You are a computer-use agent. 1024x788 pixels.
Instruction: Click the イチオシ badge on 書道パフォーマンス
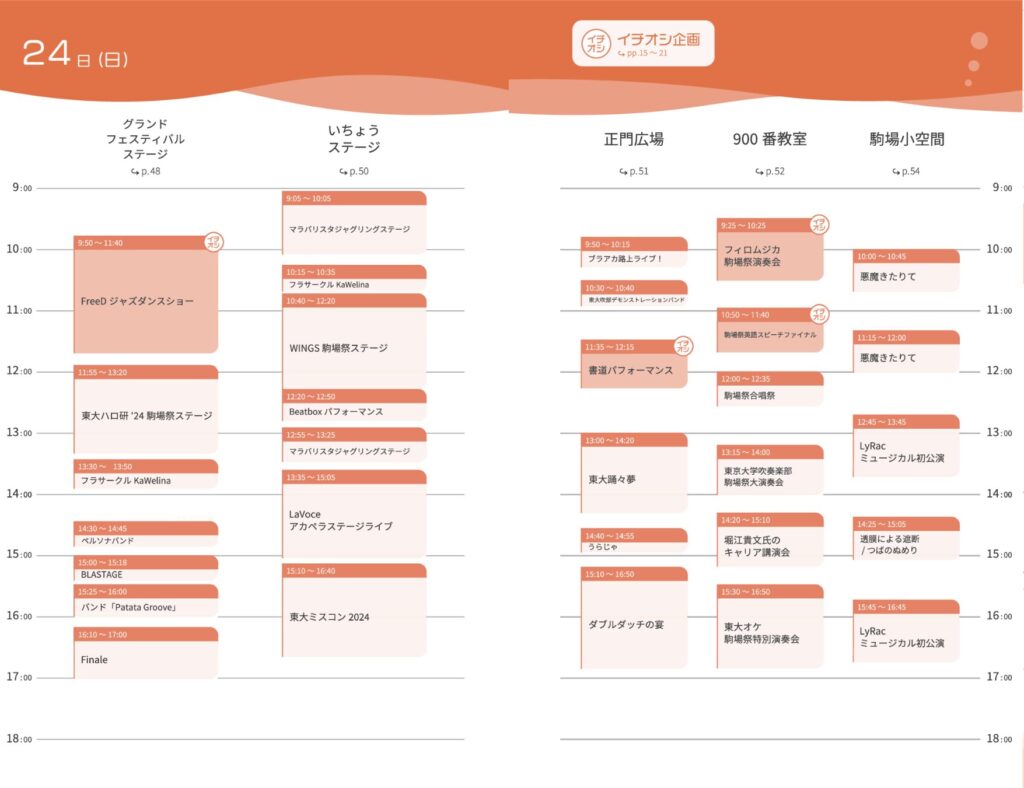[683, 346]
